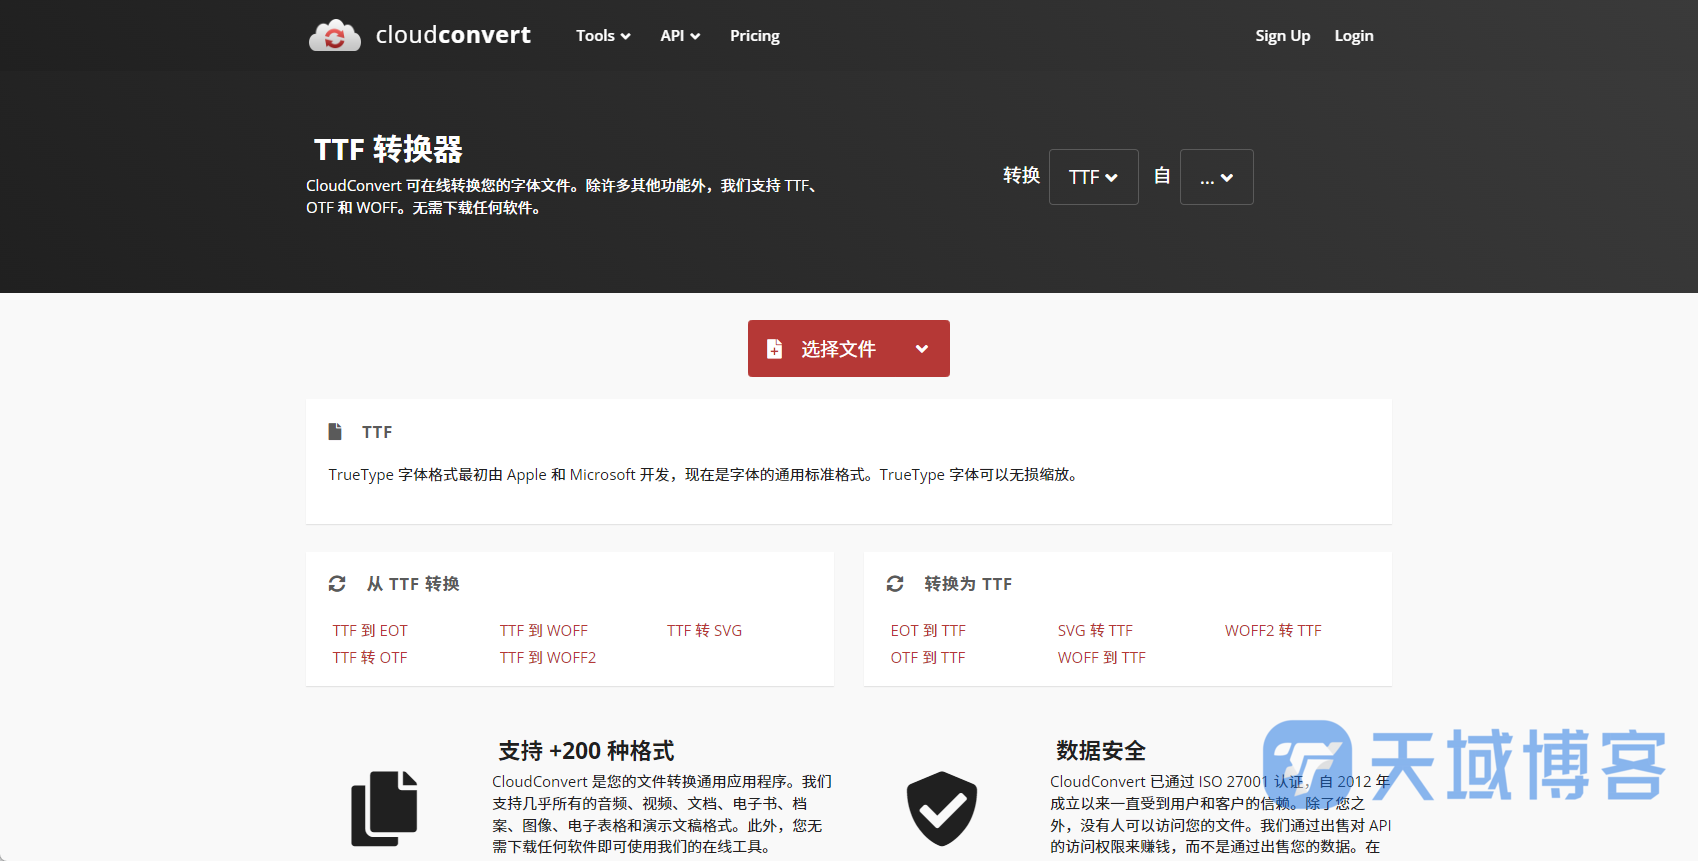
Task: Click the TTF 转换器 page heading
Action: 388,150
